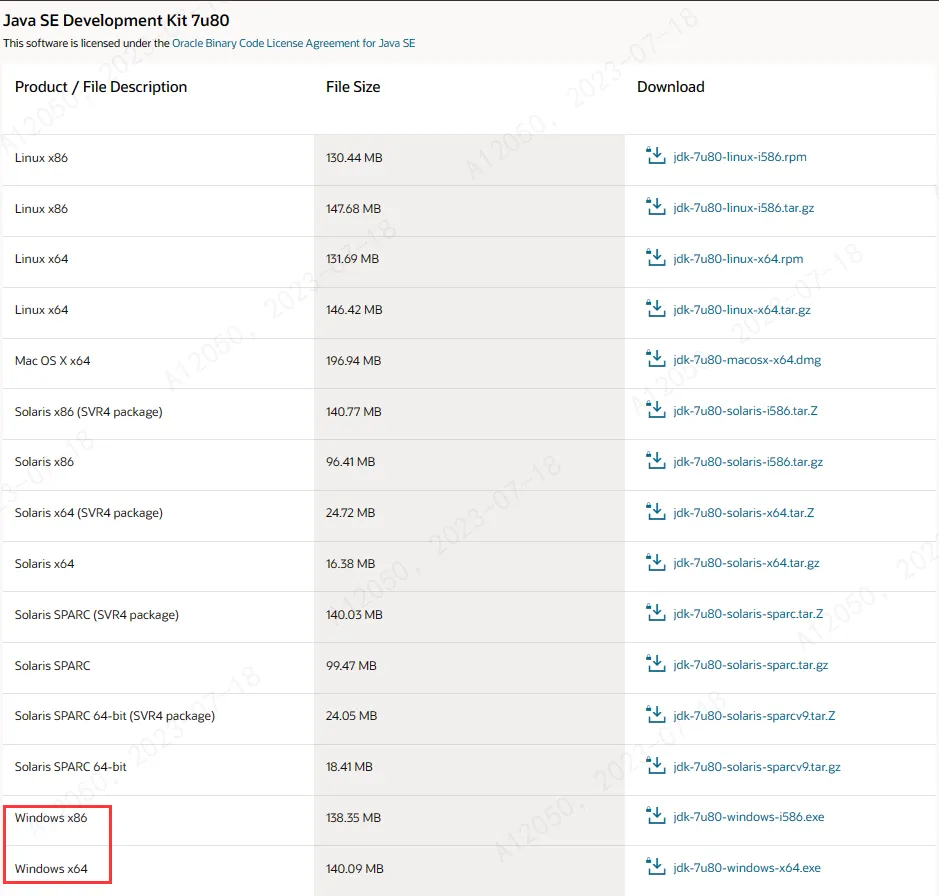Download jdk-7u80-solaris-sparc.tar.Z link
The height and width of the screenshot is (896, 939).
pyautogui.click(x=748, y=614)
